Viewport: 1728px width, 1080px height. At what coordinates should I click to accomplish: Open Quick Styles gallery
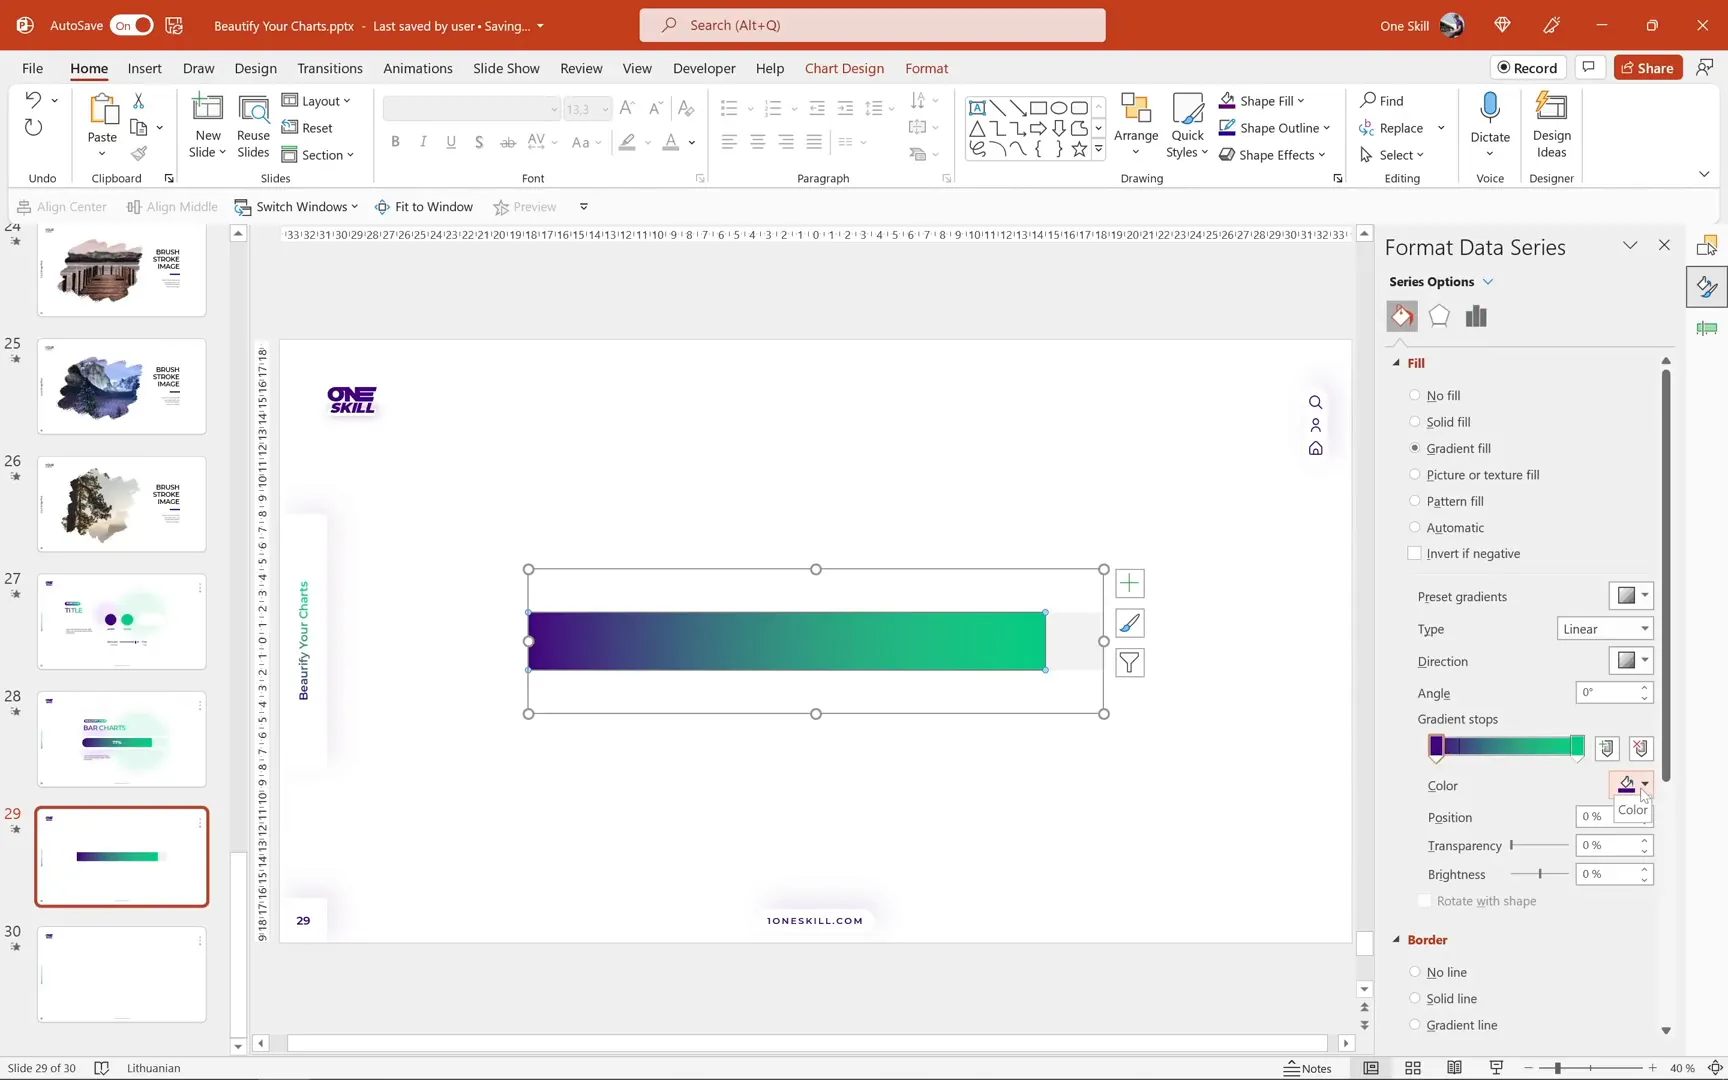click(x=1187, y=126)
